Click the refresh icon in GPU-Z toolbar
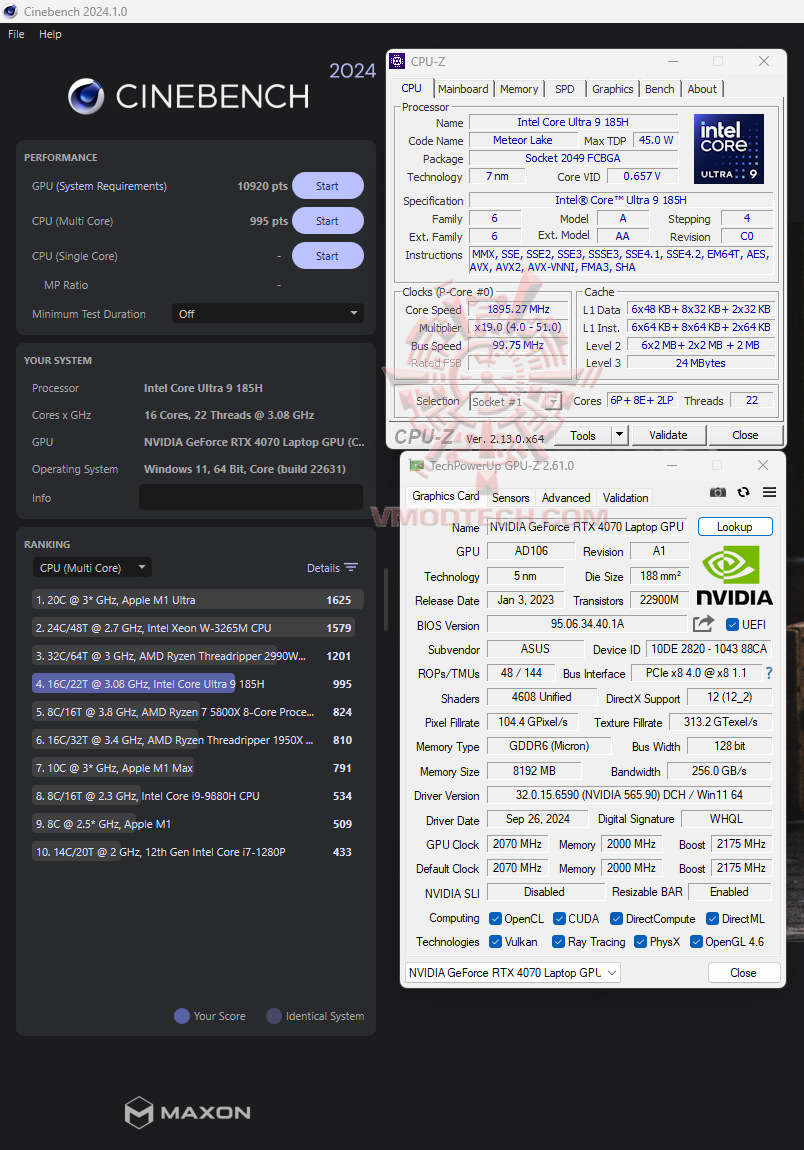Viewport: 804px width, 1150px height. [742, 492]
